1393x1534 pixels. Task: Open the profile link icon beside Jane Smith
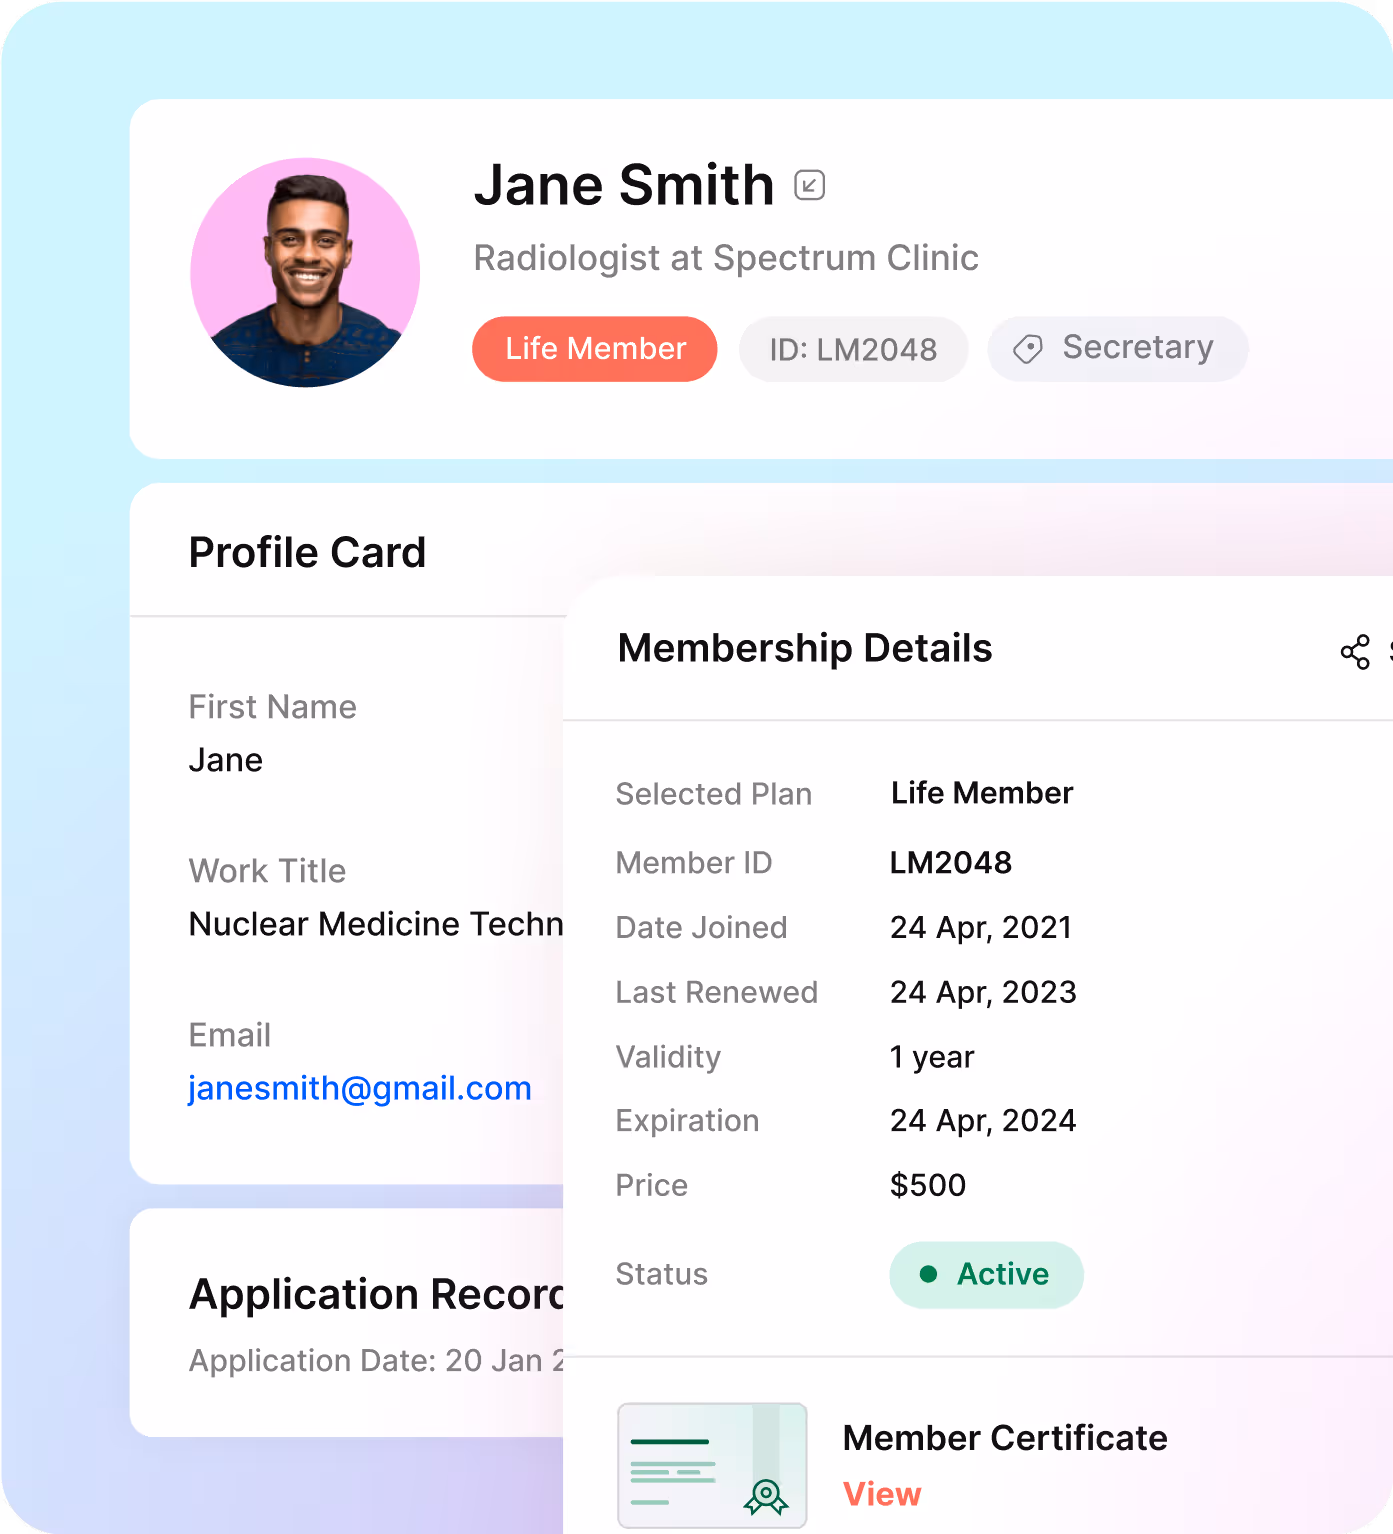pyautogui.click(x=809, y=185)
